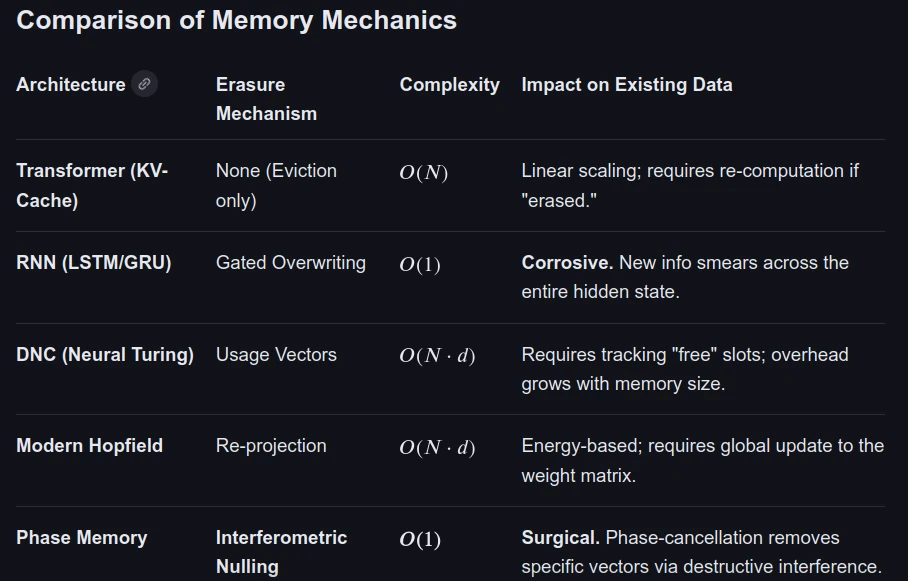The image size is (908, 581).
Task: Click the Impact on Existing Data header
Action: pos(626,85)
